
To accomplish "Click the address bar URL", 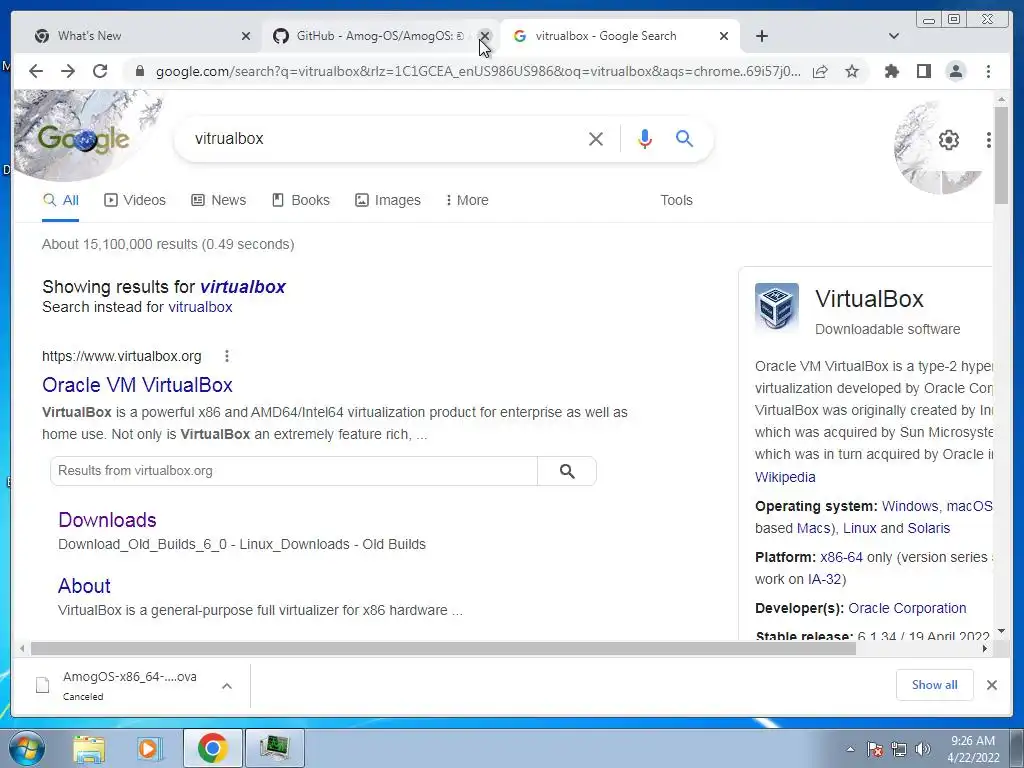I will 478,71.
